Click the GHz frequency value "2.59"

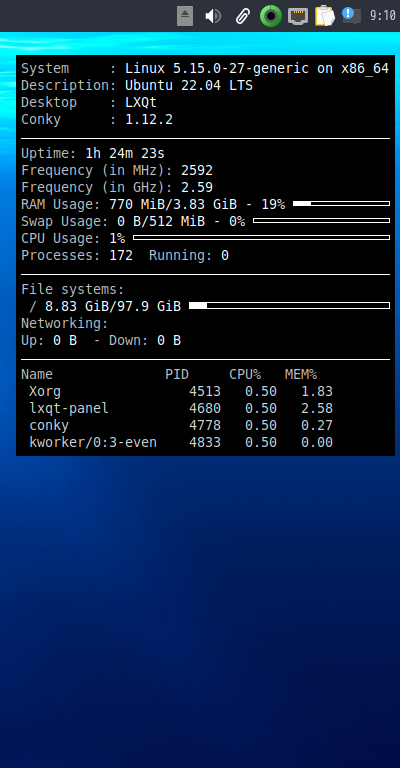click(x=197, y=187)
